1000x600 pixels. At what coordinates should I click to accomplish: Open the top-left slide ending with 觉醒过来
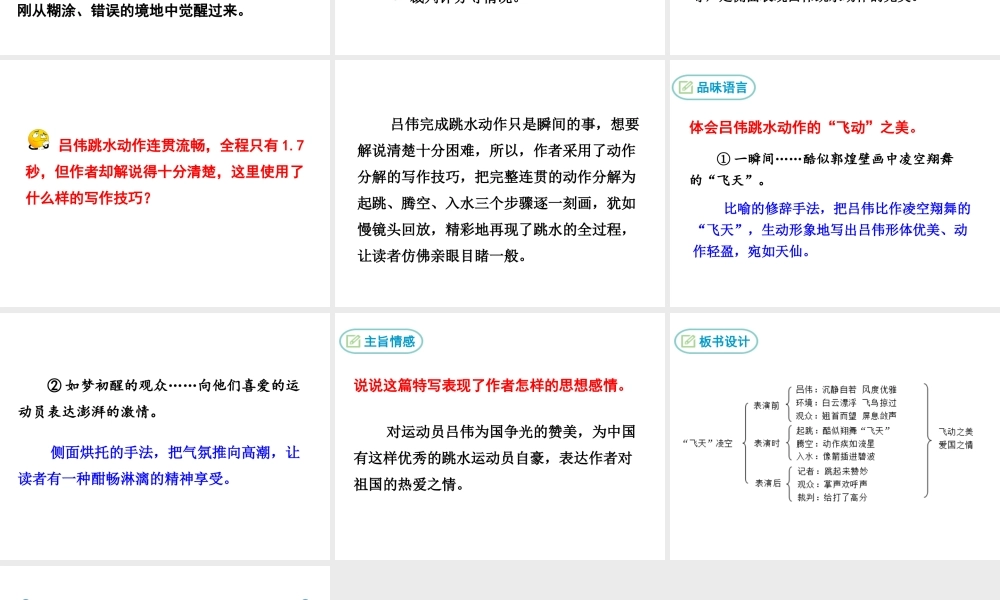165,27
